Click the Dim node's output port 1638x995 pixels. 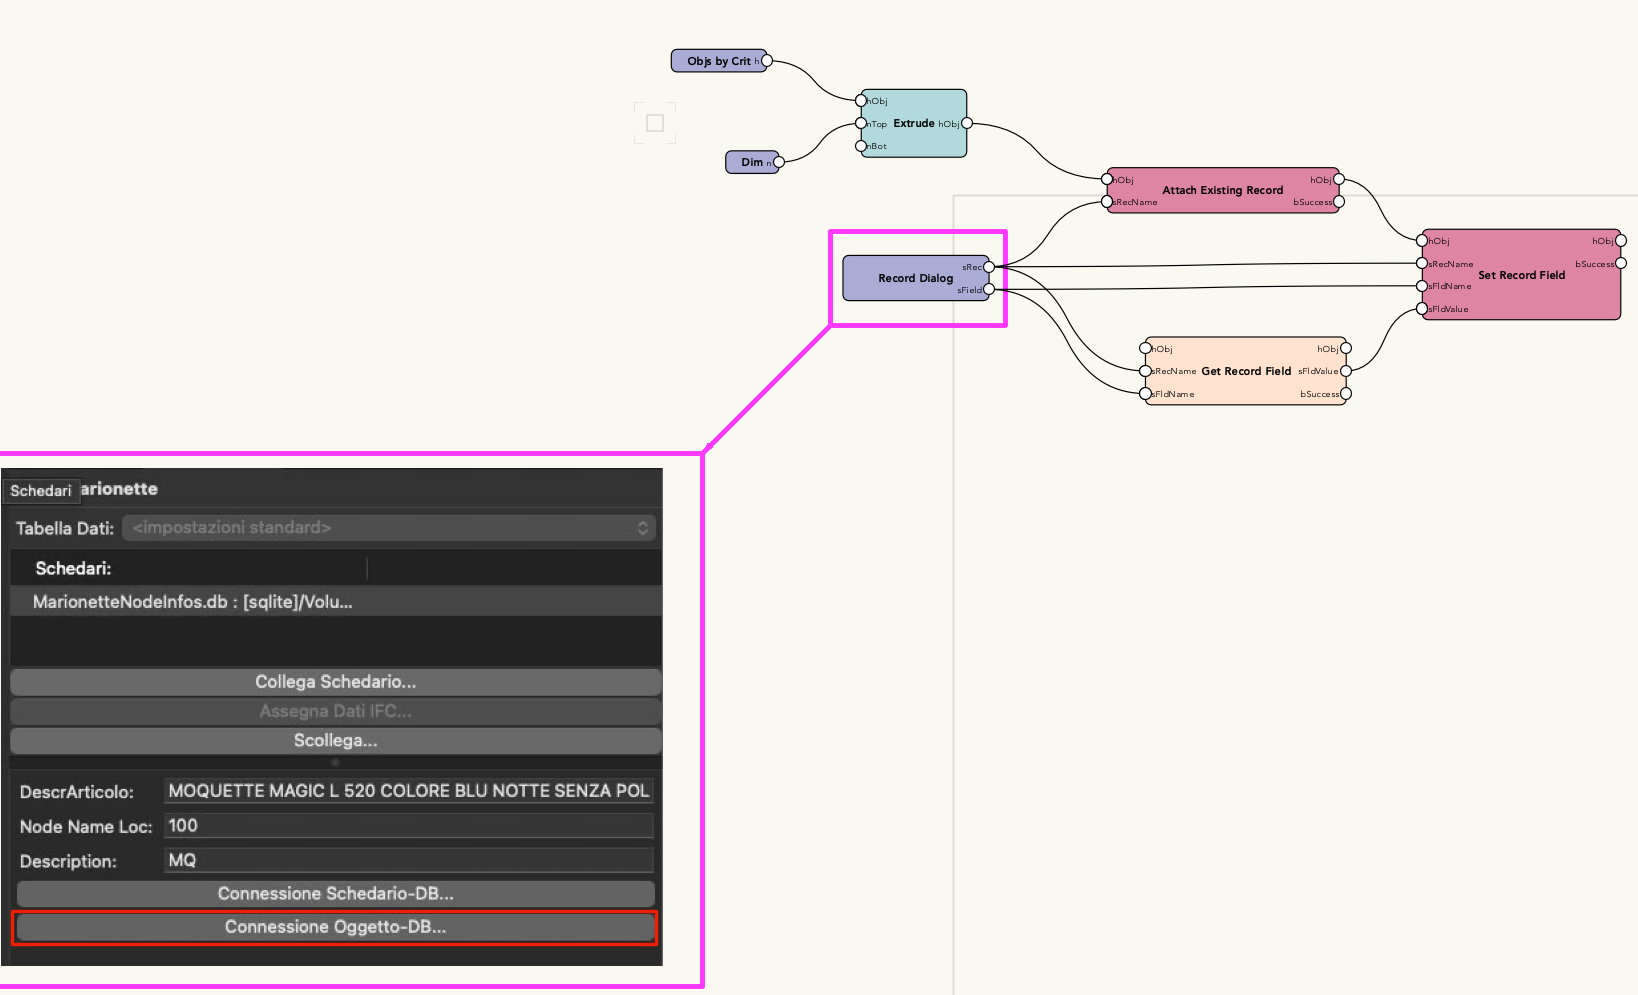[x=778, y=162]
